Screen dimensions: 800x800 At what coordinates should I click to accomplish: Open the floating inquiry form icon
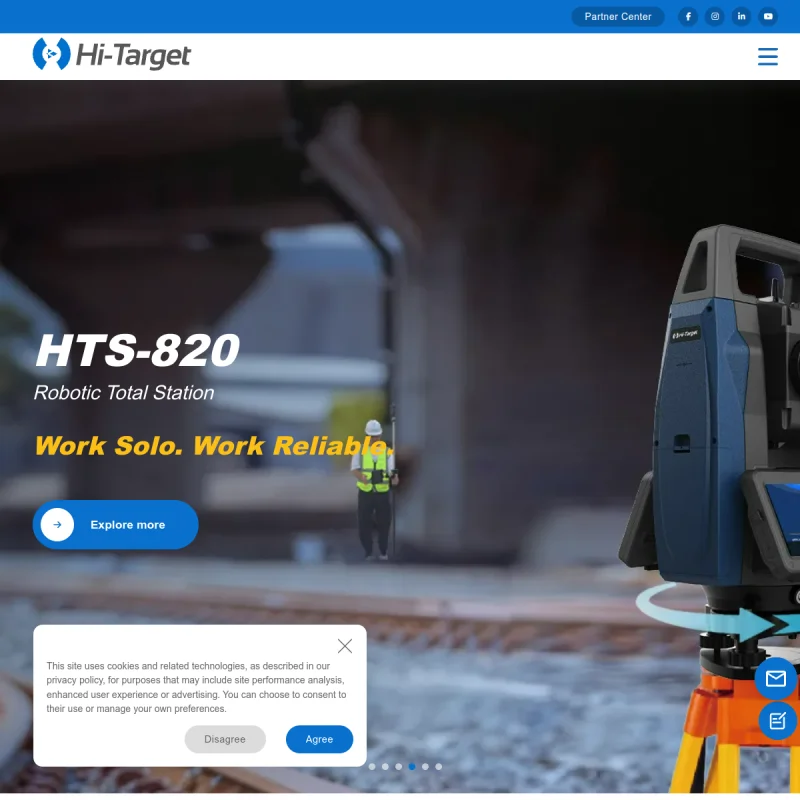click(777, 721)
